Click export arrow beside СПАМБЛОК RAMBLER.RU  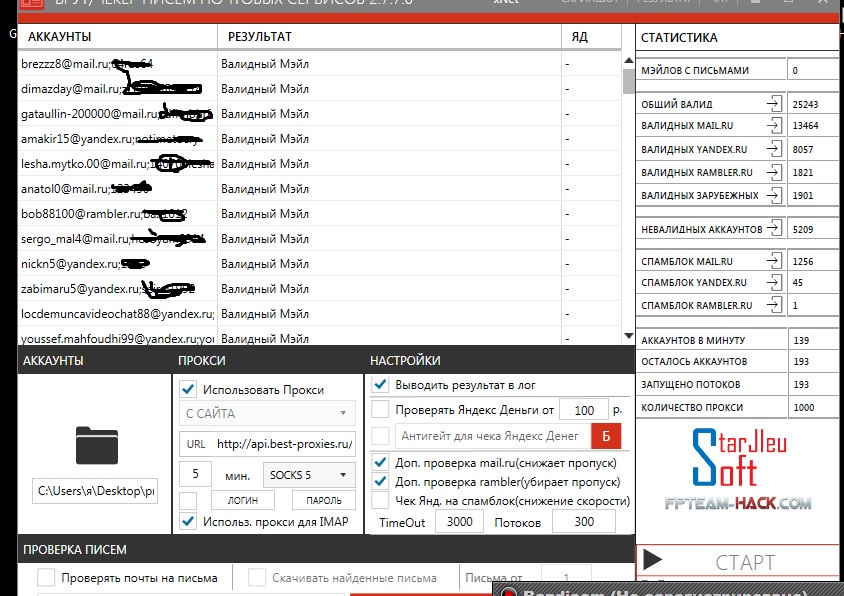coord(773,305)
